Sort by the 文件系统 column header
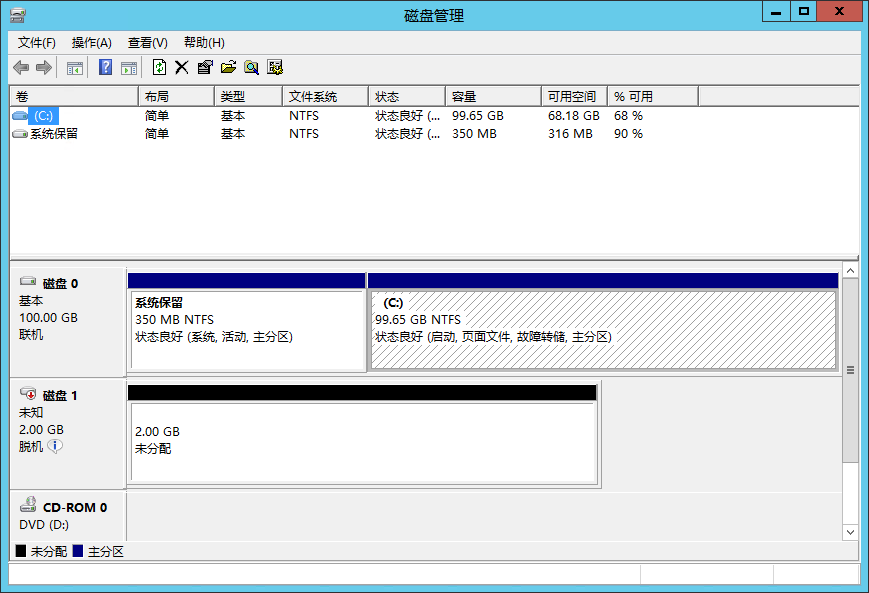This screenshot has width=869, height=593. pyautogui.click(x=325, y=96)
